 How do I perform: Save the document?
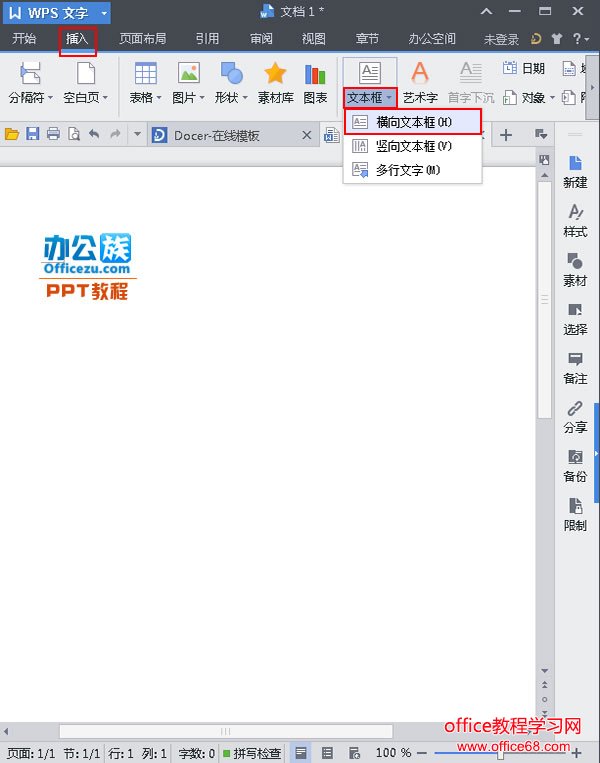[x=33, y=134]
